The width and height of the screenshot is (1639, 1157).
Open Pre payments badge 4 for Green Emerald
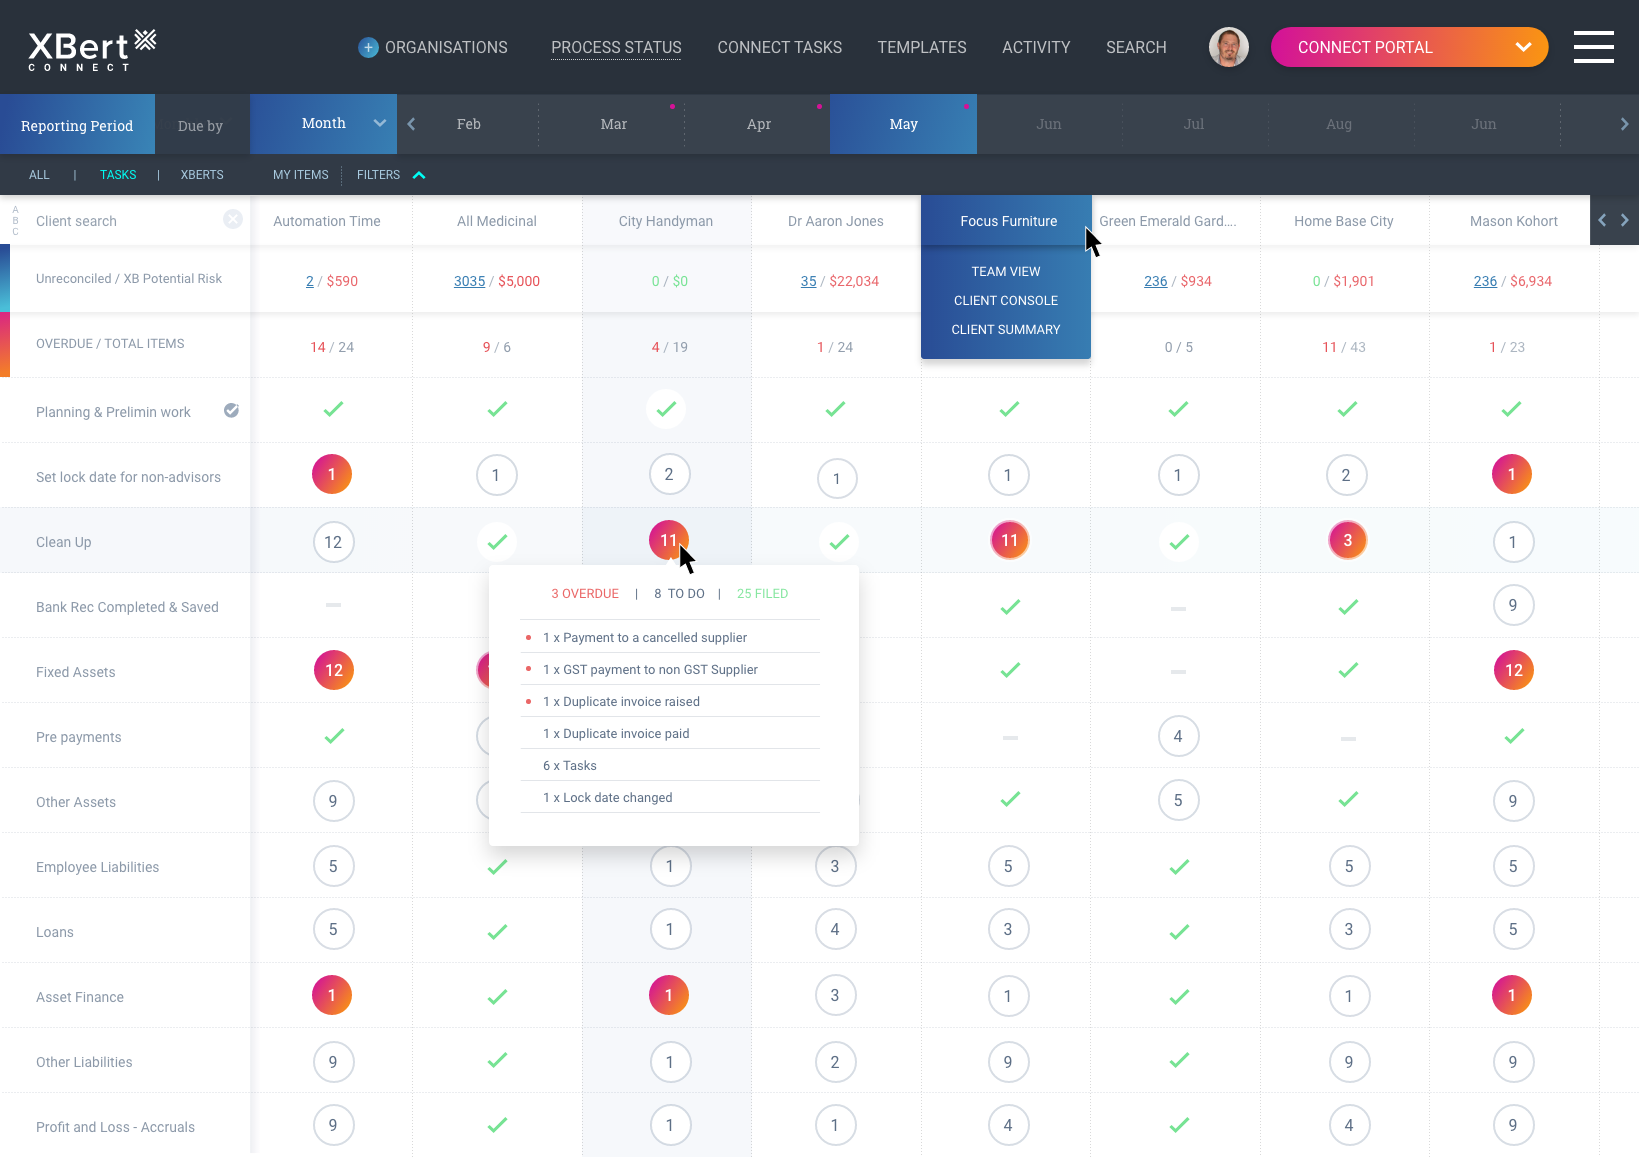click(1178, 736)
